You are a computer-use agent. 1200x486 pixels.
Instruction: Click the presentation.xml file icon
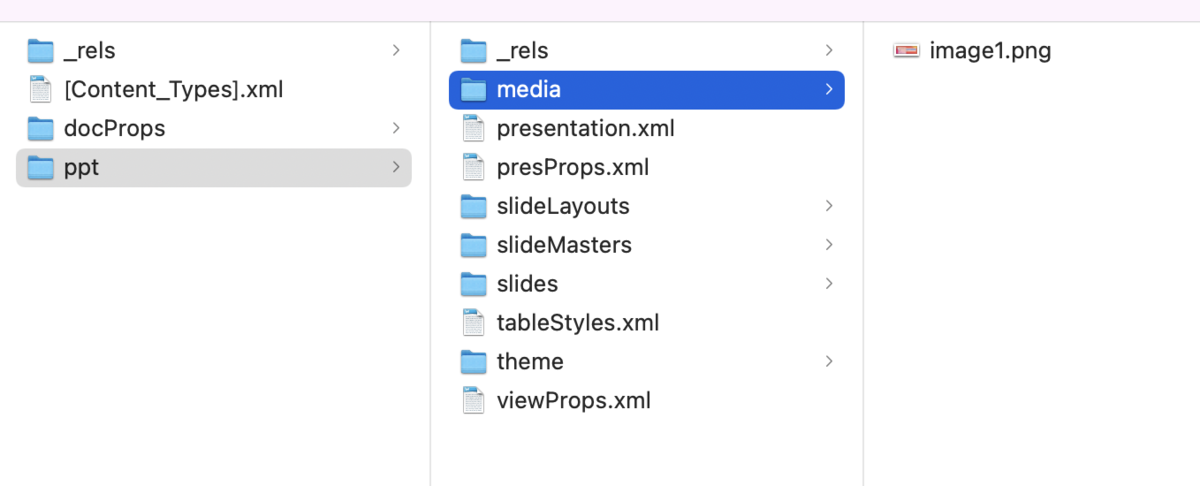click(474, 128)
